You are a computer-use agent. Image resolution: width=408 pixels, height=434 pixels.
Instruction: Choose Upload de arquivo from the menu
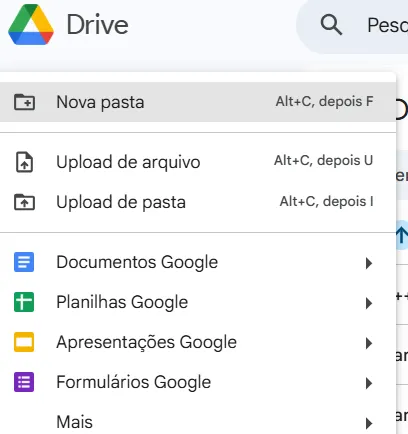[198, 162]
